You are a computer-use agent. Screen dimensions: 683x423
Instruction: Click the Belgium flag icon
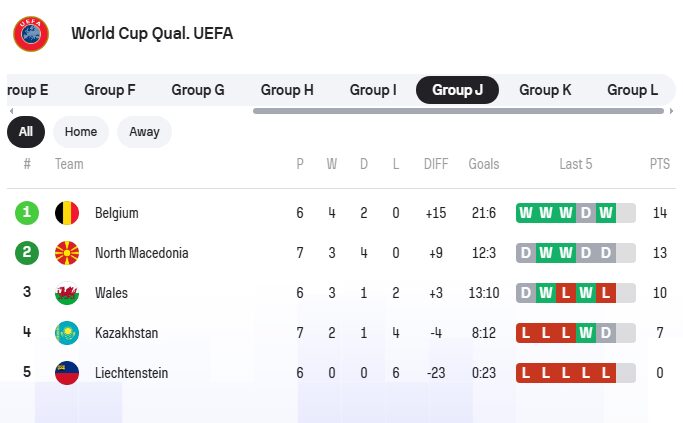tap(67, 213)
